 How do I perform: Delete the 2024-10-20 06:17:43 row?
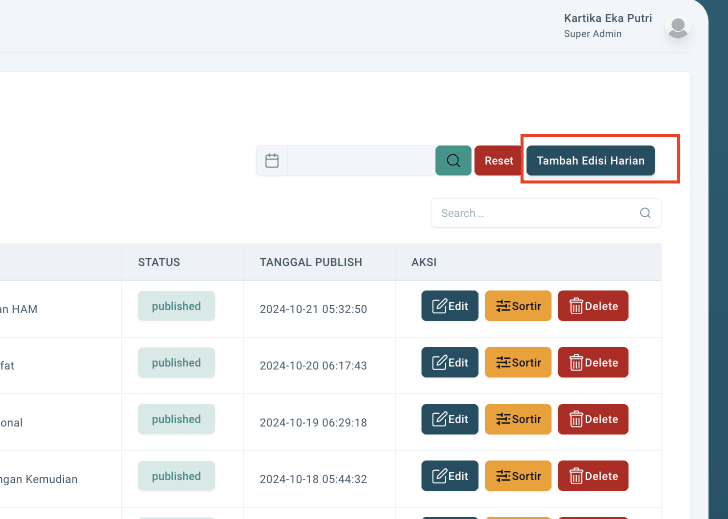[593, 363]
